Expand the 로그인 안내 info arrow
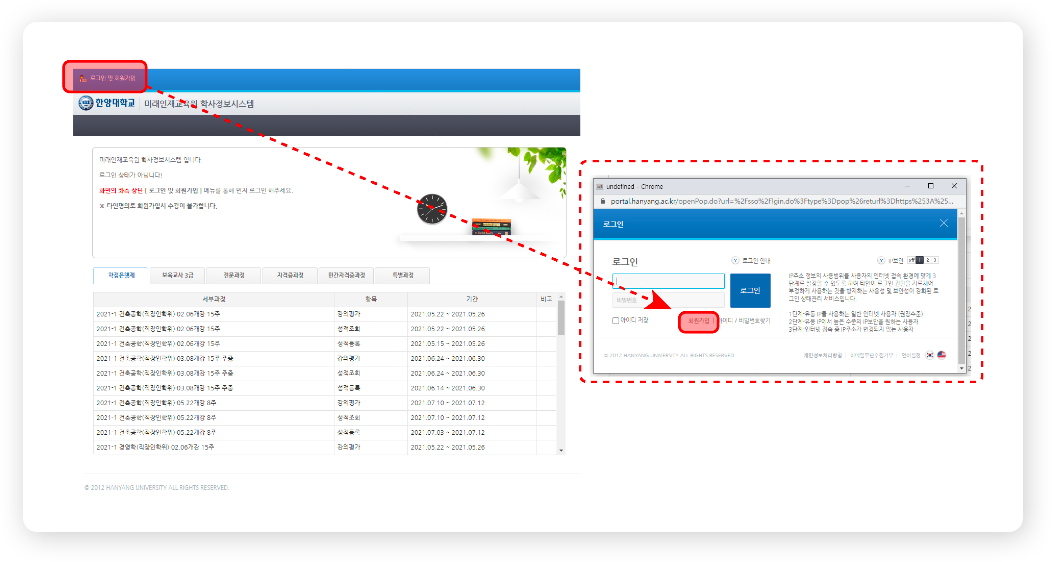 coord(735,260)
